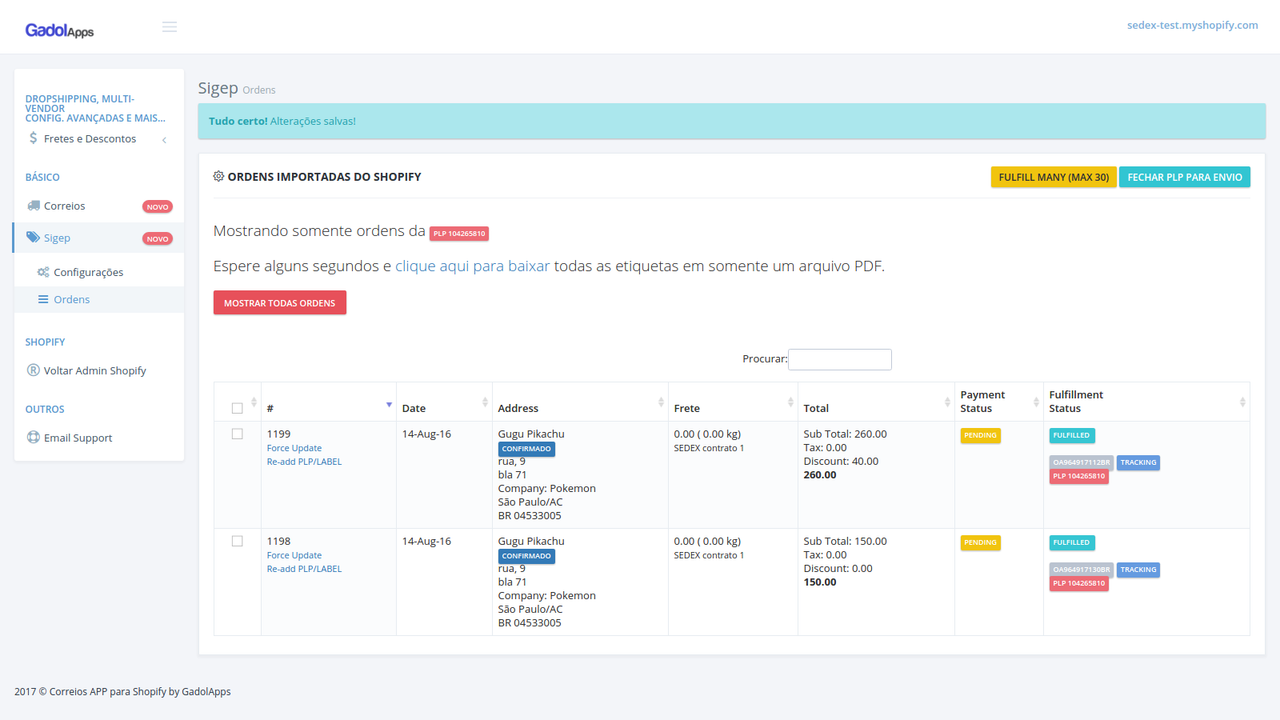1280x720 pixels.
Task: Click the truck icon next to Correios
Action: (x=34, y=206)
